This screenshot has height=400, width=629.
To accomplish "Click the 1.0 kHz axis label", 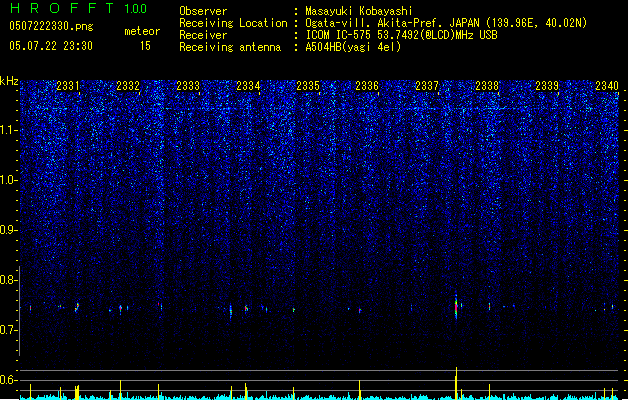I will (x=9, y=180).
